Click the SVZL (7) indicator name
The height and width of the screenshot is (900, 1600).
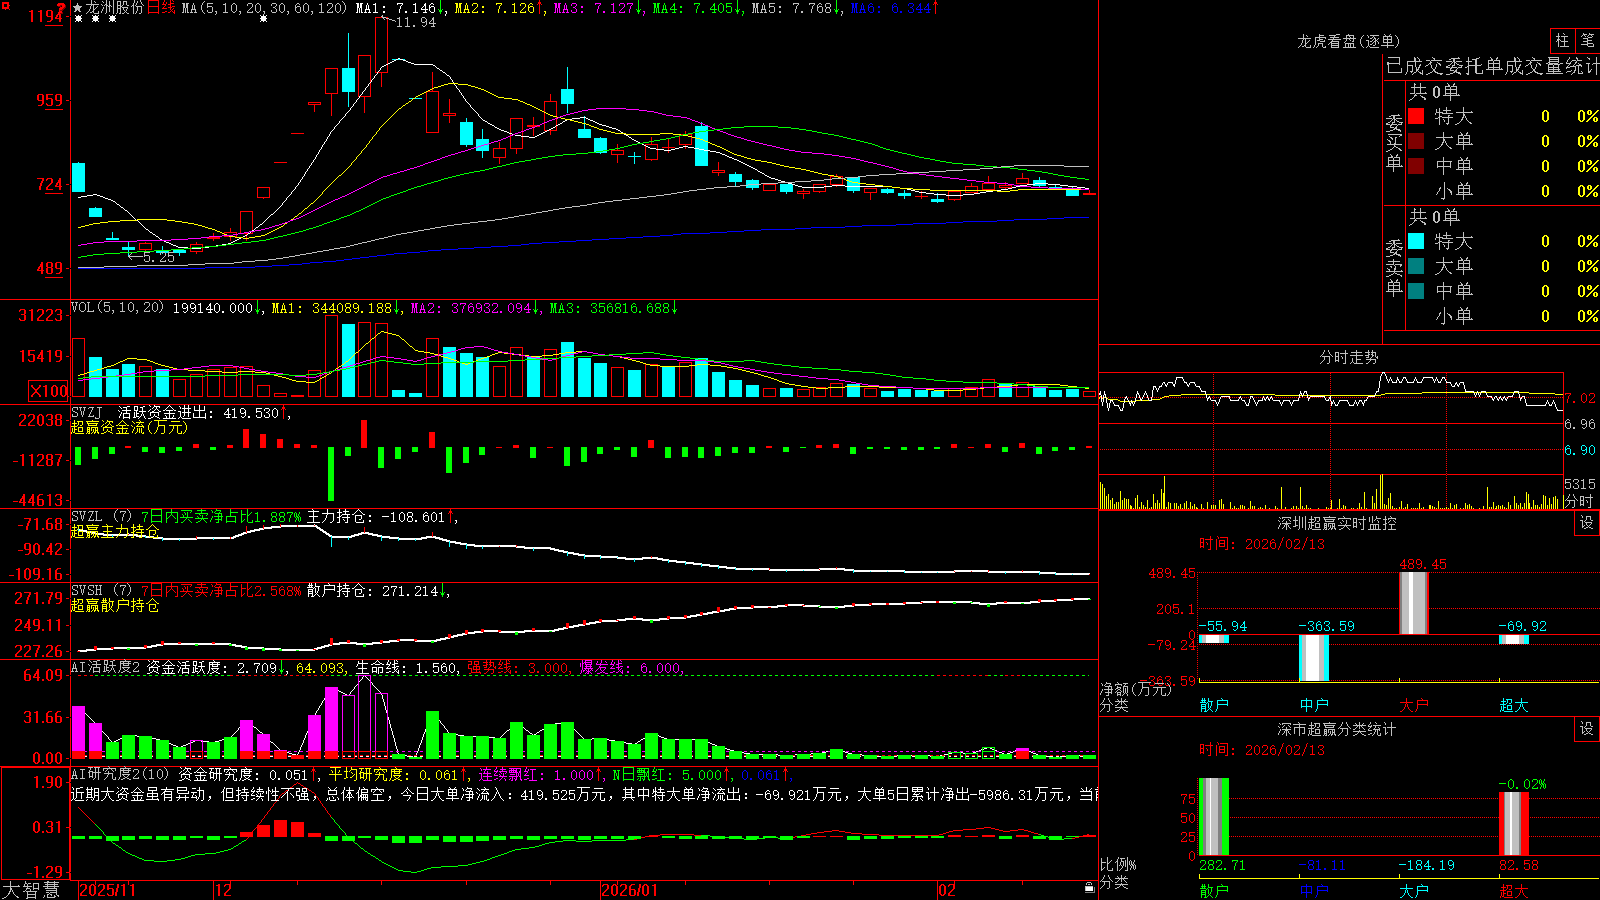tap(101, 517)
